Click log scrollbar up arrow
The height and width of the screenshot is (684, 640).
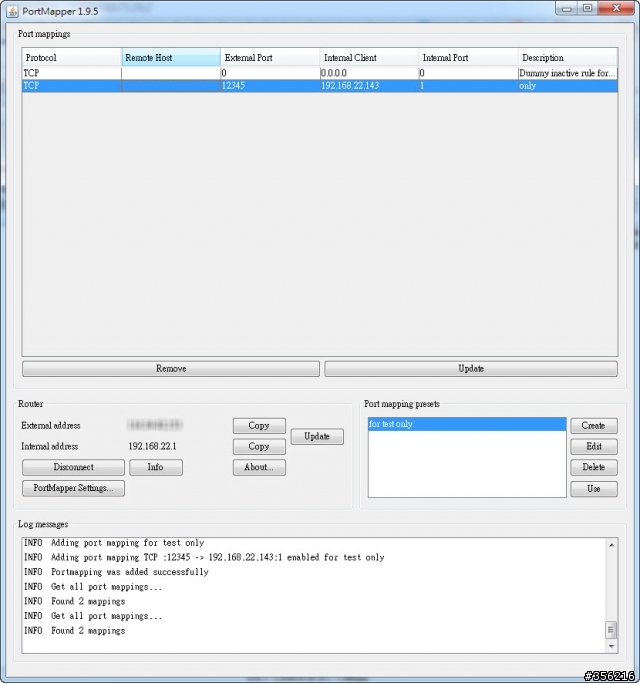(x=611, y=545)
